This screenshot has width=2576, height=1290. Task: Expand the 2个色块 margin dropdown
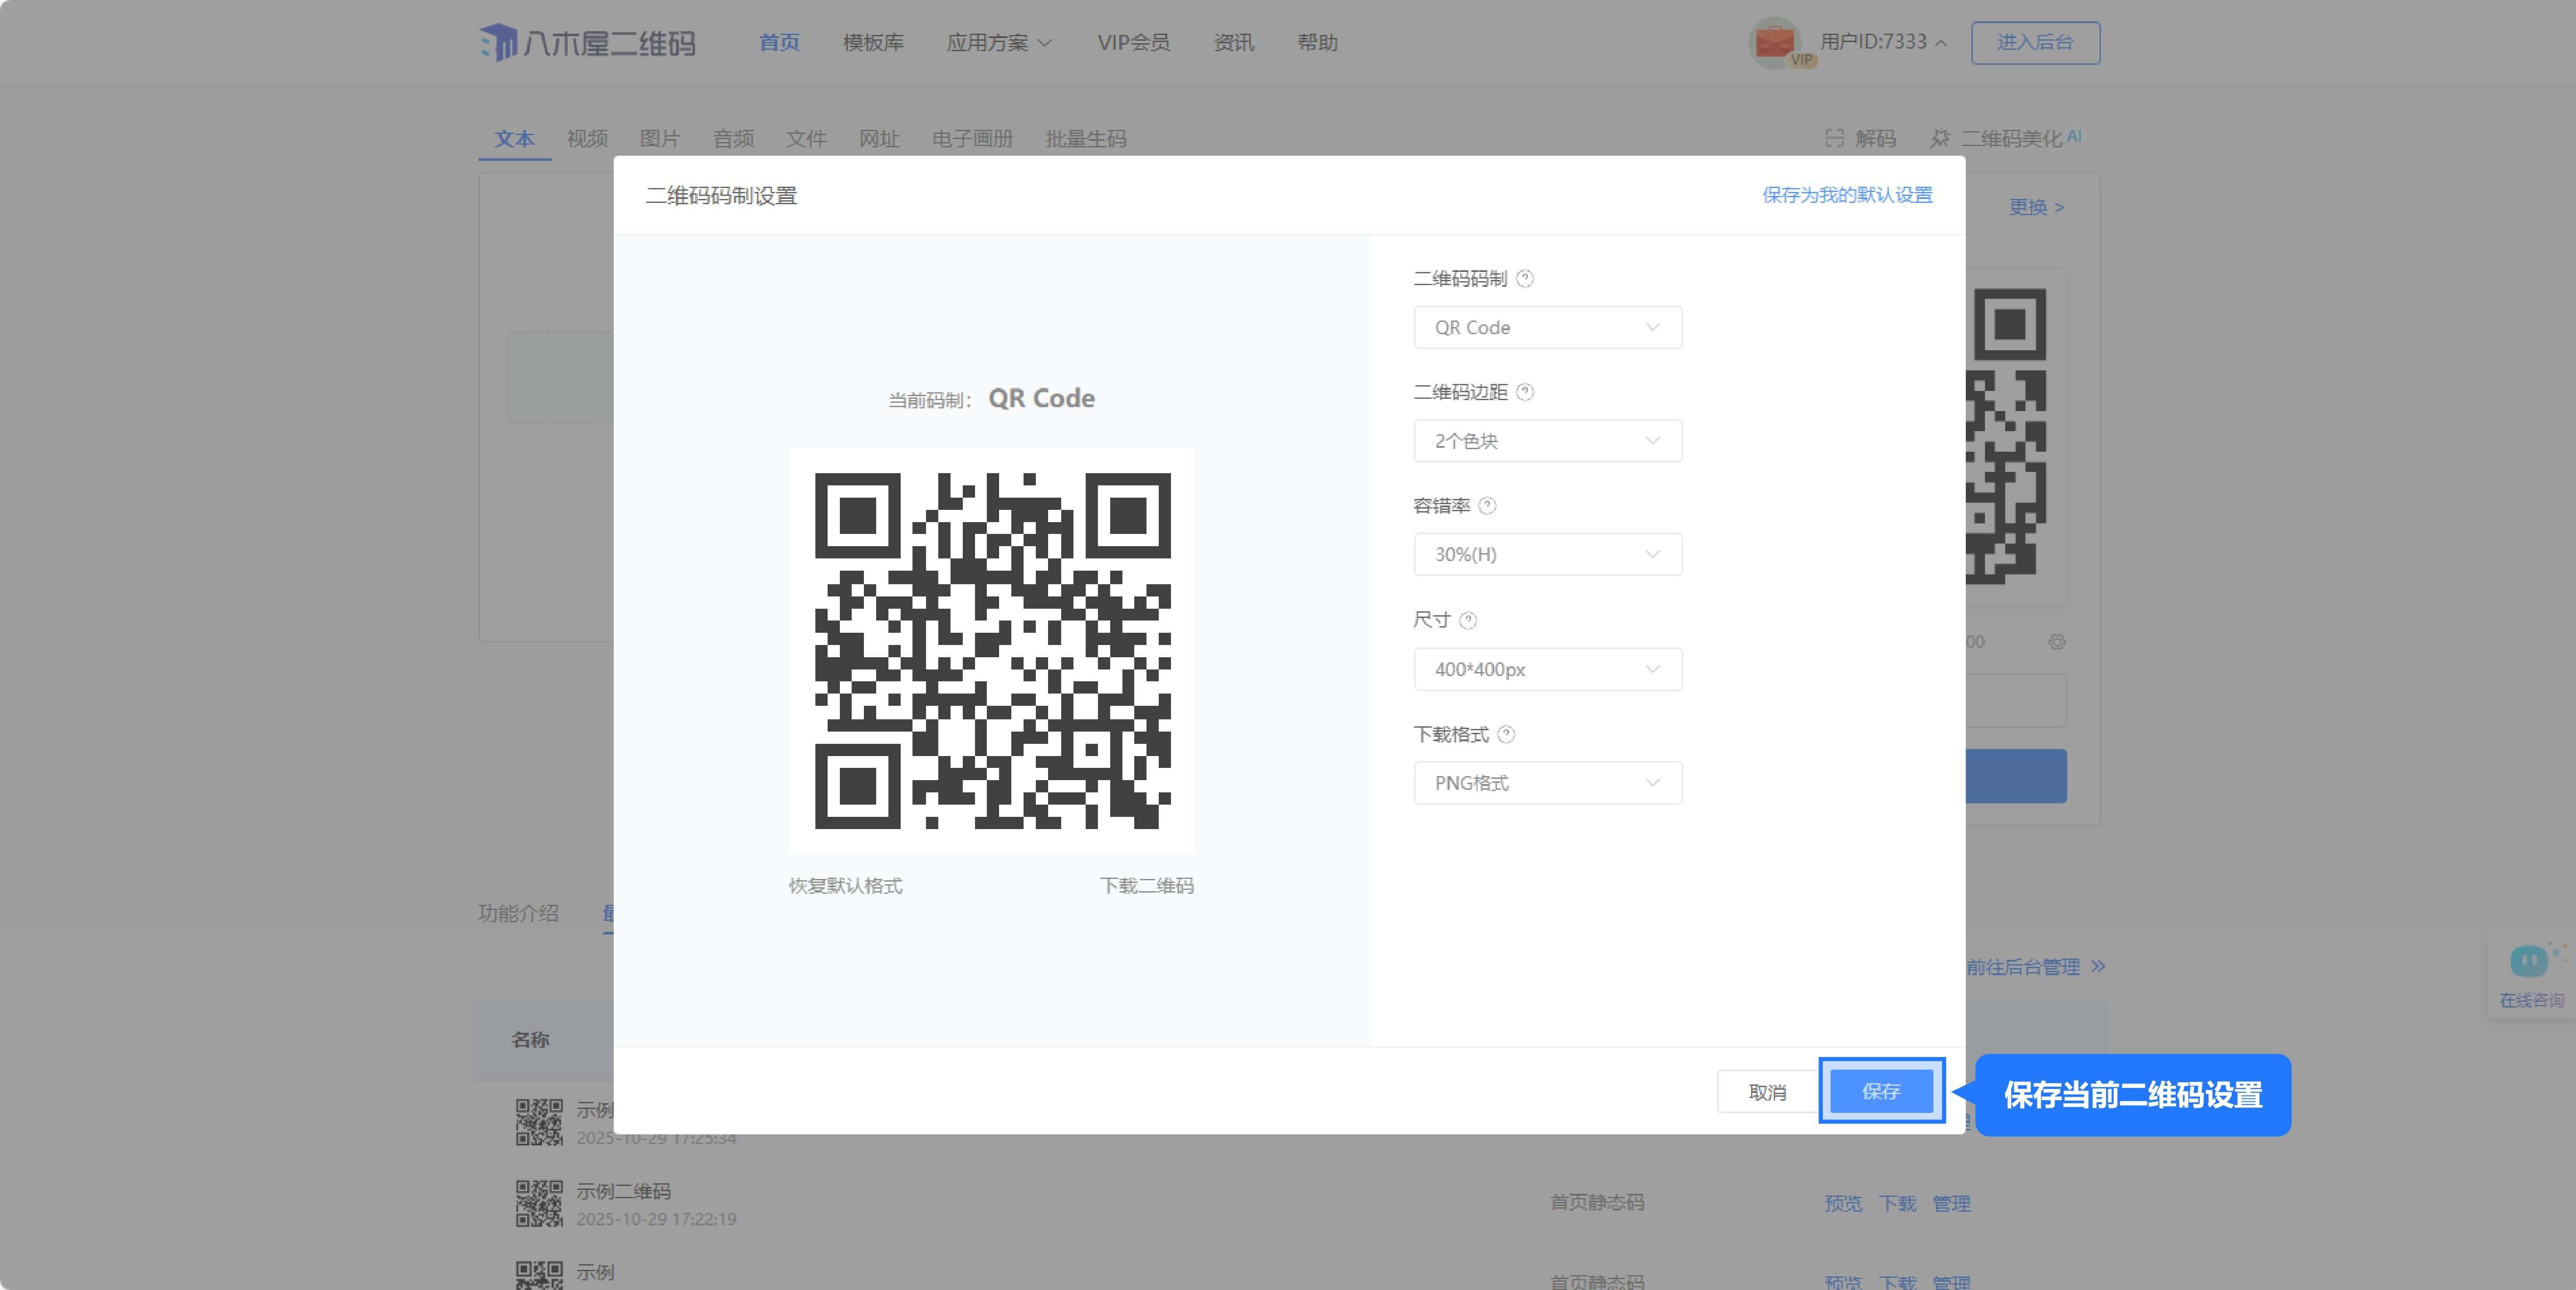pyautogui.click(x=1547, y=441)
